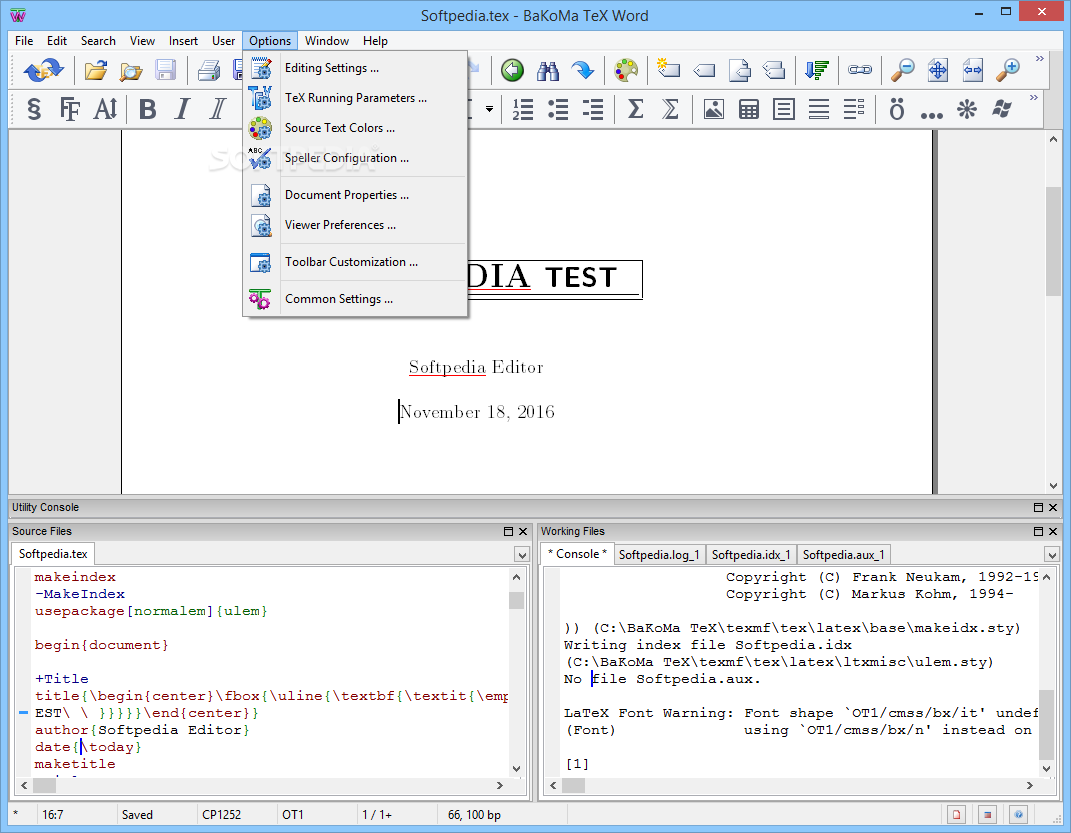Select the Console tab

[577, 554]
